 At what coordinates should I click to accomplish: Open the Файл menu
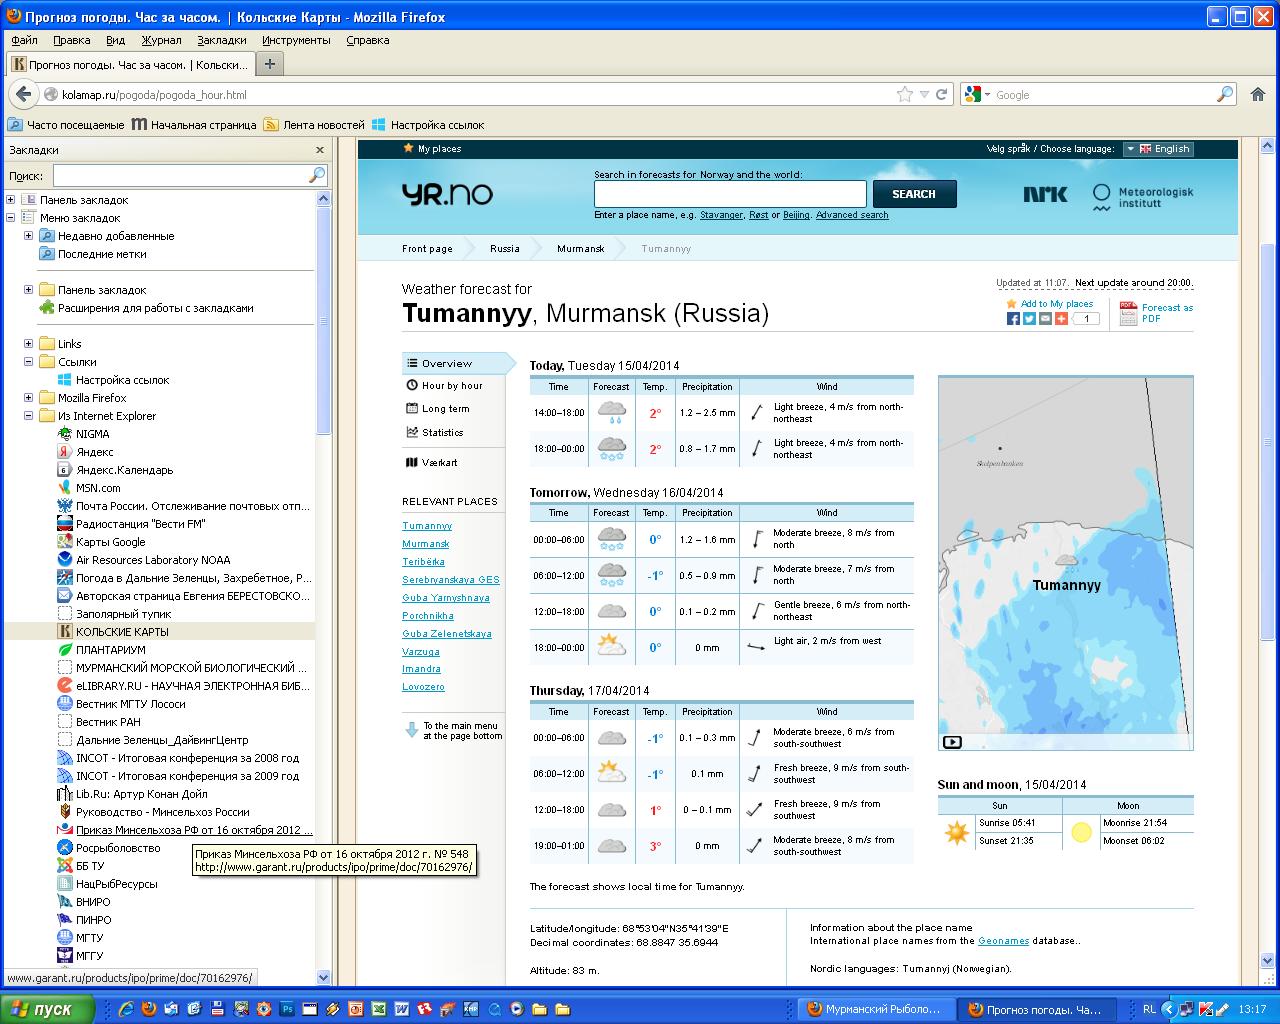tap(25, 40)
